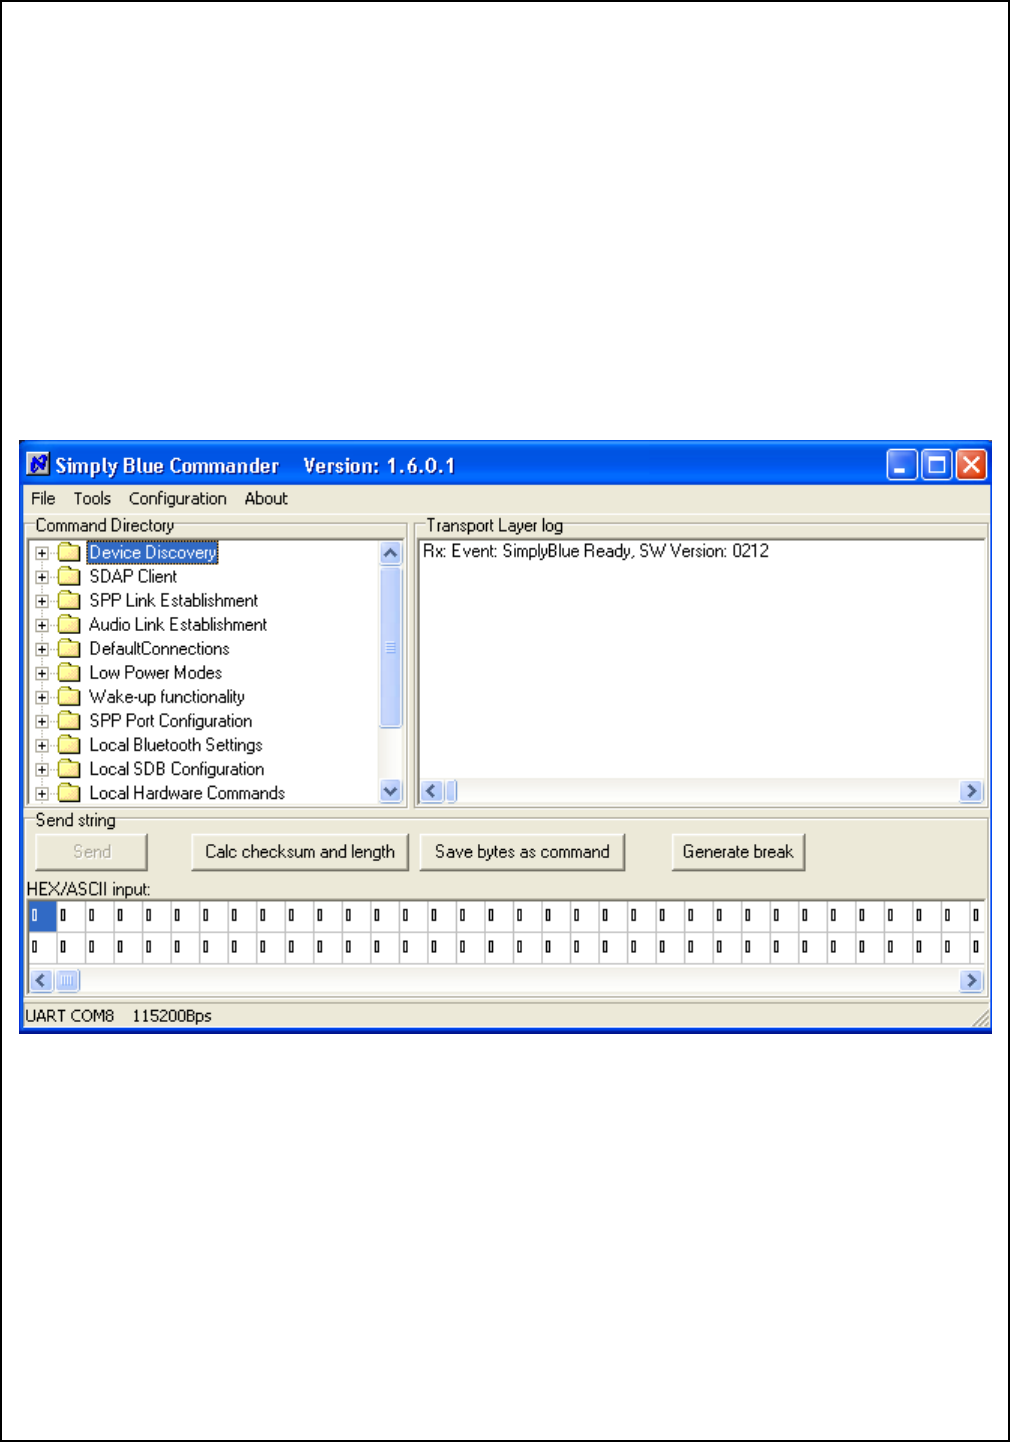Screen dimensions: 1010x1442
Task: Open the Tools menu
Action: click(92, 498)
